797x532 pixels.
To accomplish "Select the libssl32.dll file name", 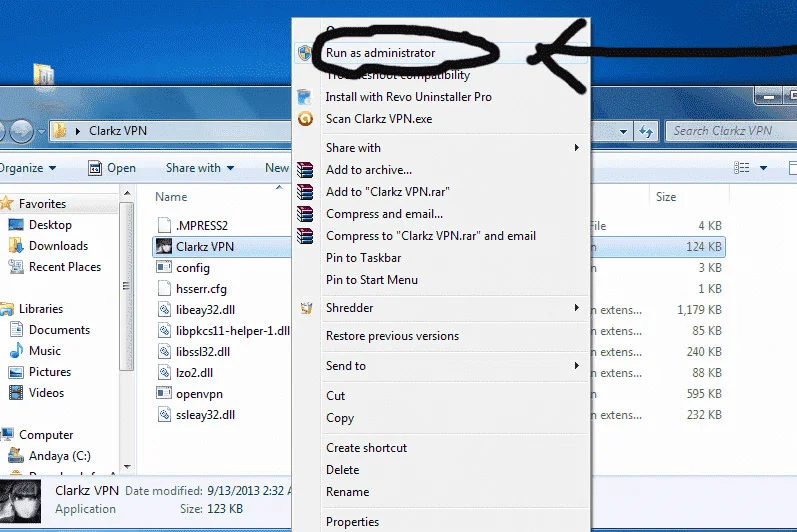I will click(x=203, y=352).
